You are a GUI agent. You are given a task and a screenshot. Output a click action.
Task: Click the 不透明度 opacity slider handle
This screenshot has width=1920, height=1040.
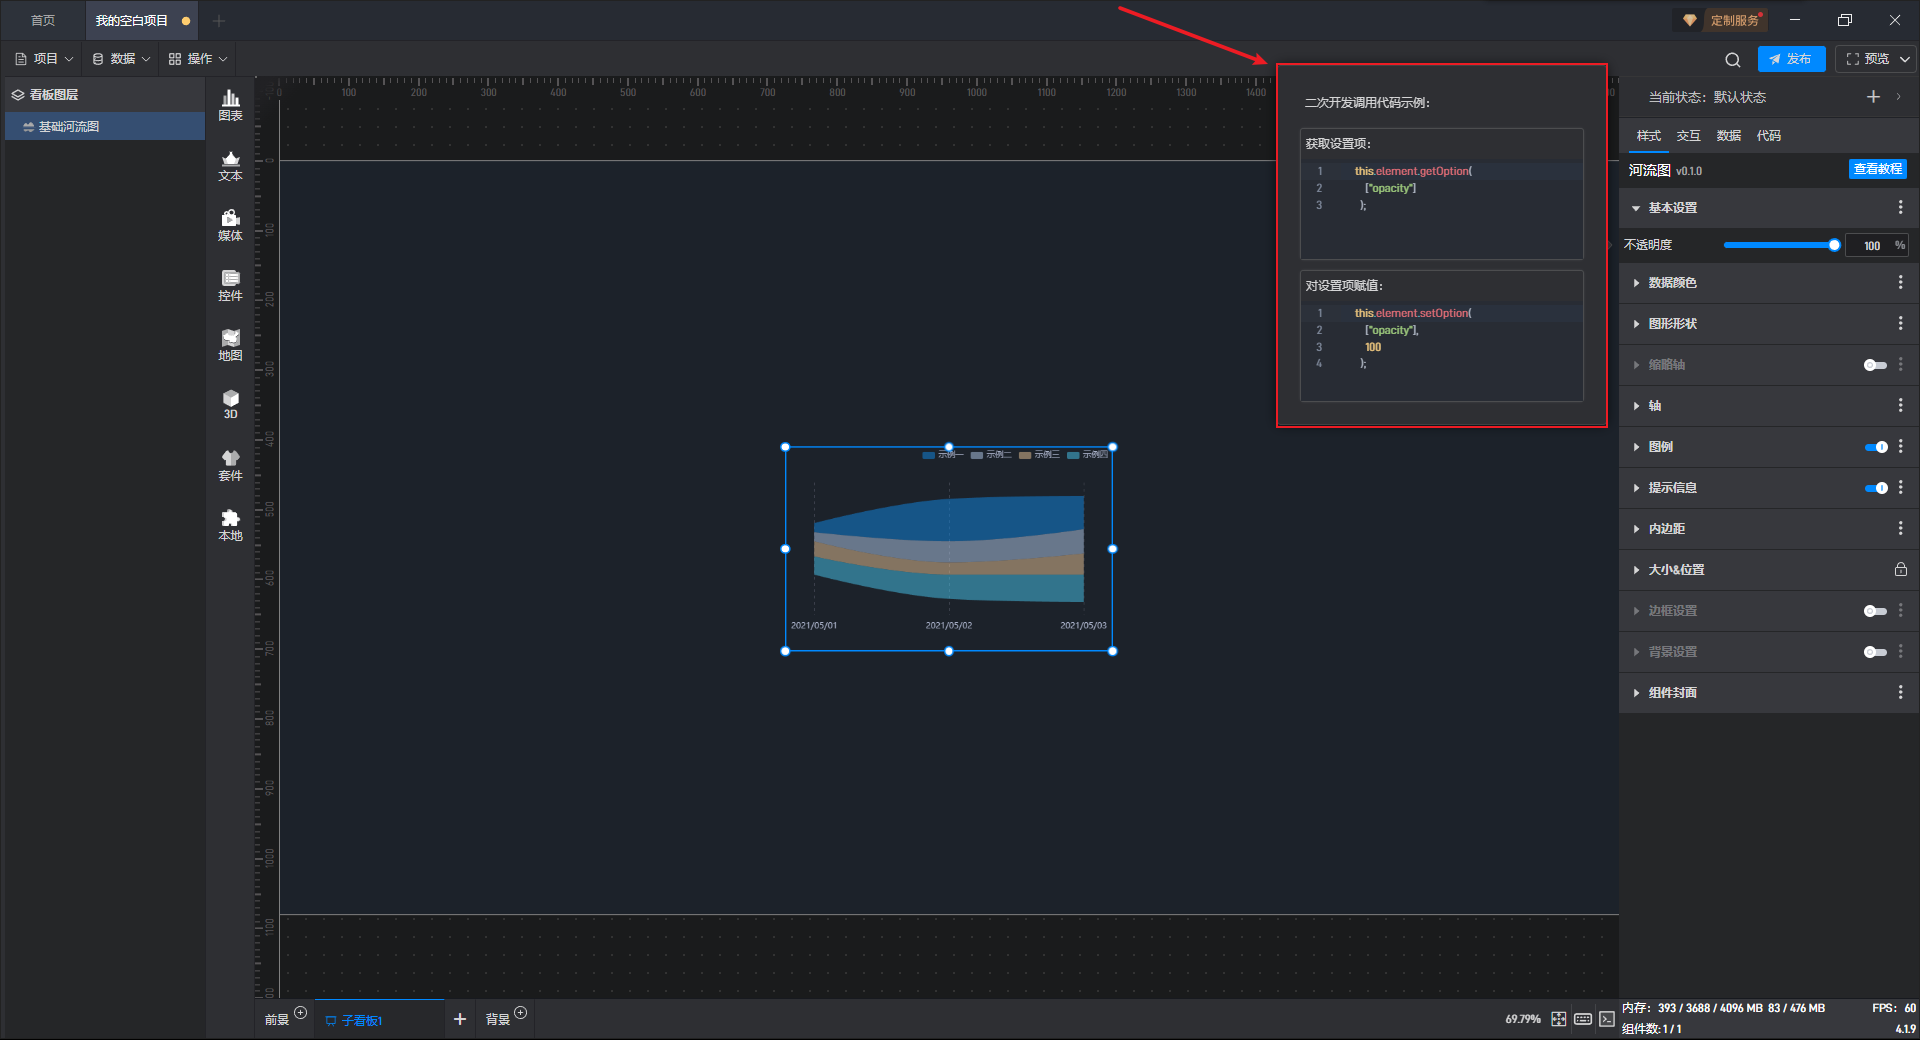(1834, 245)
